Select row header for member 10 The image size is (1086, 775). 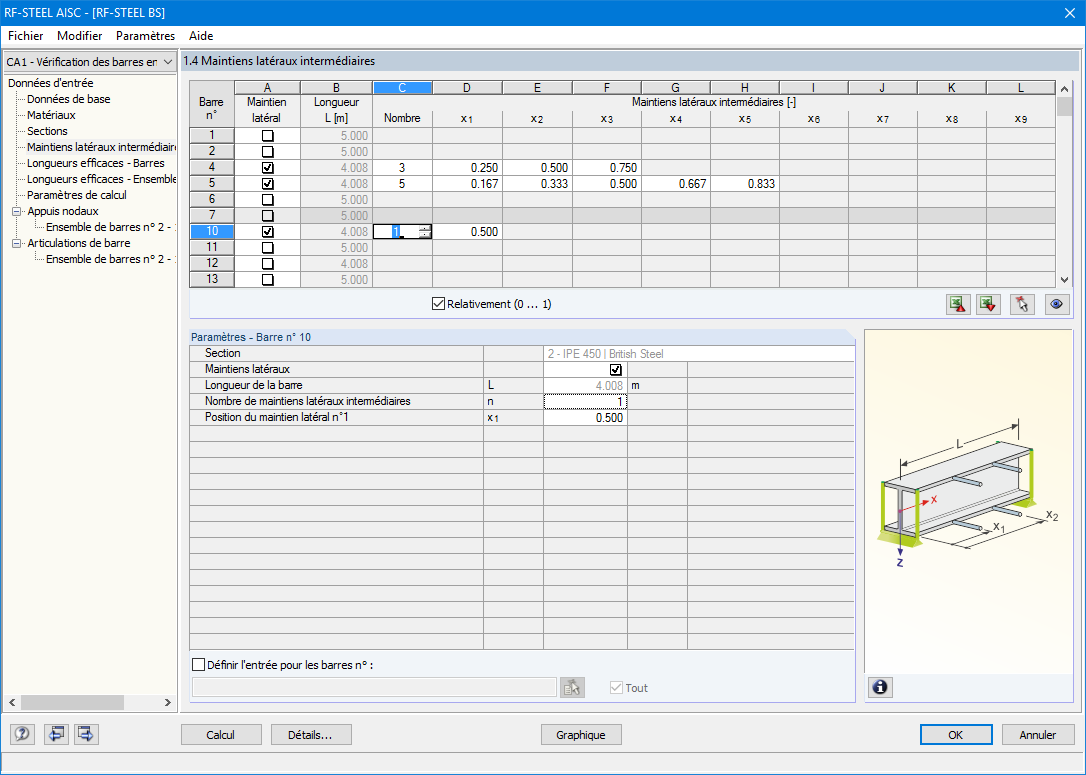tap(212, 231)
